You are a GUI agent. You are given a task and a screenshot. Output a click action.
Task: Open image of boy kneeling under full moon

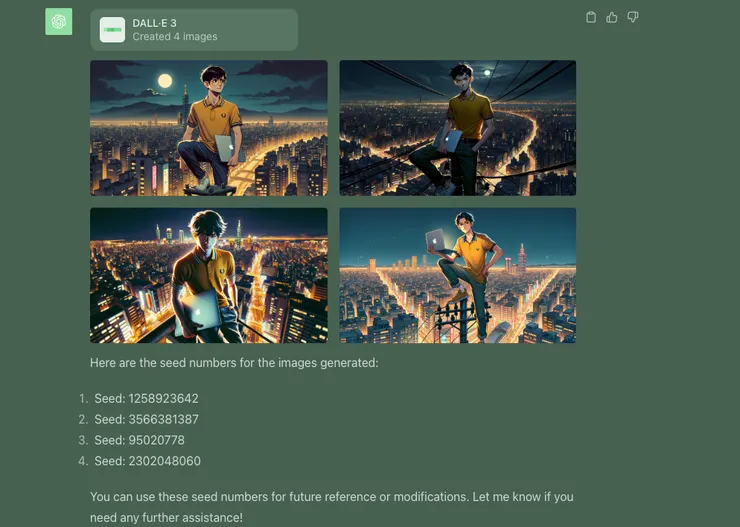click(x=209, y=128)
